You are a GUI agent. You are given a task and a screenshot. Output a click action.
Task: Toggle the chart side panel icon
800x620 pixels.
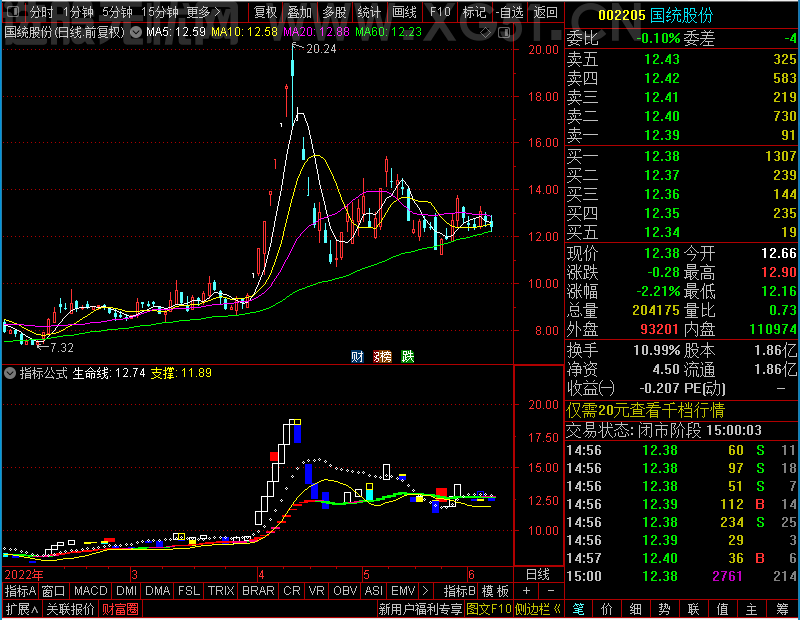click(x=504, y=33)
